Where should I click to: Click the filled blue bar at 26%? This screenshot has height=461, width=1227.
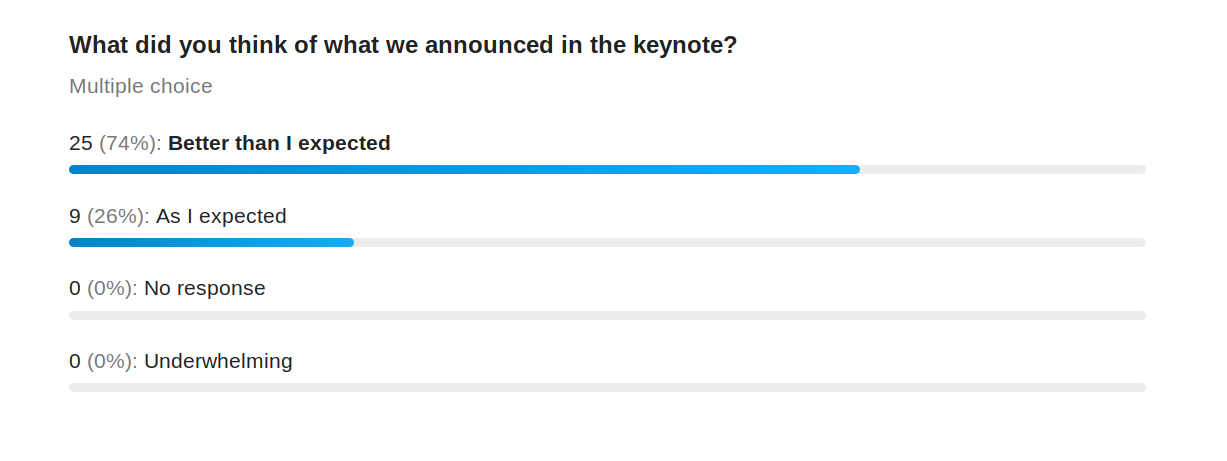(x=211, y=243)
